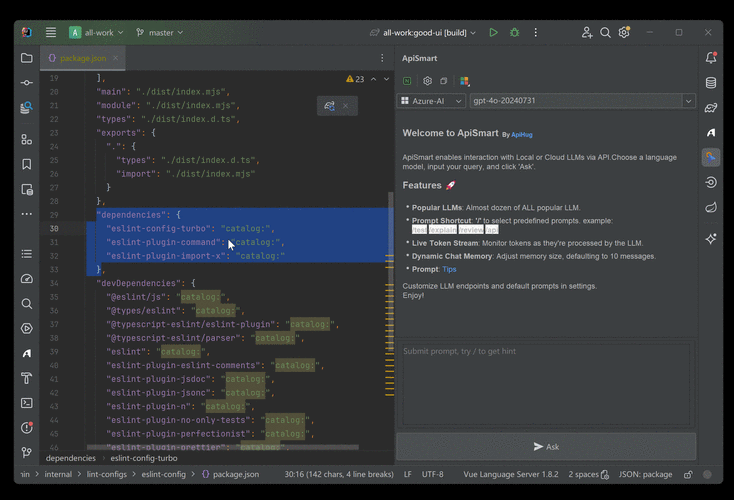Click the prompt input text area

[x=546, y=383]
